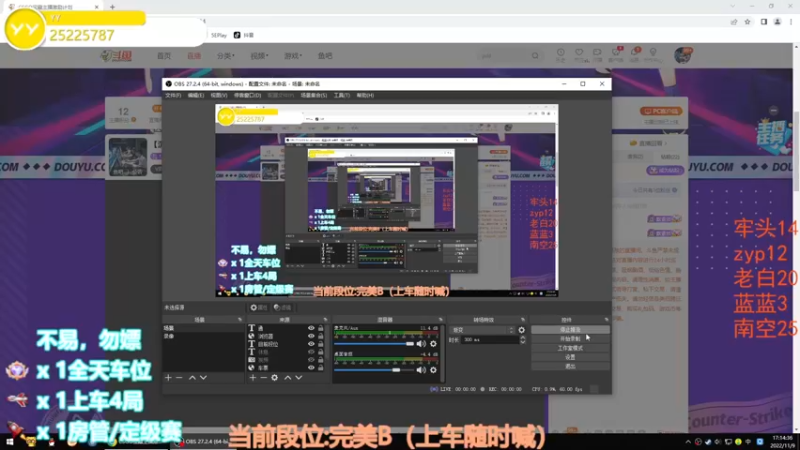The image size is (800, 450).
Task: Expand the Douyu 游戏 dropdown
Action: click(292, 56)
